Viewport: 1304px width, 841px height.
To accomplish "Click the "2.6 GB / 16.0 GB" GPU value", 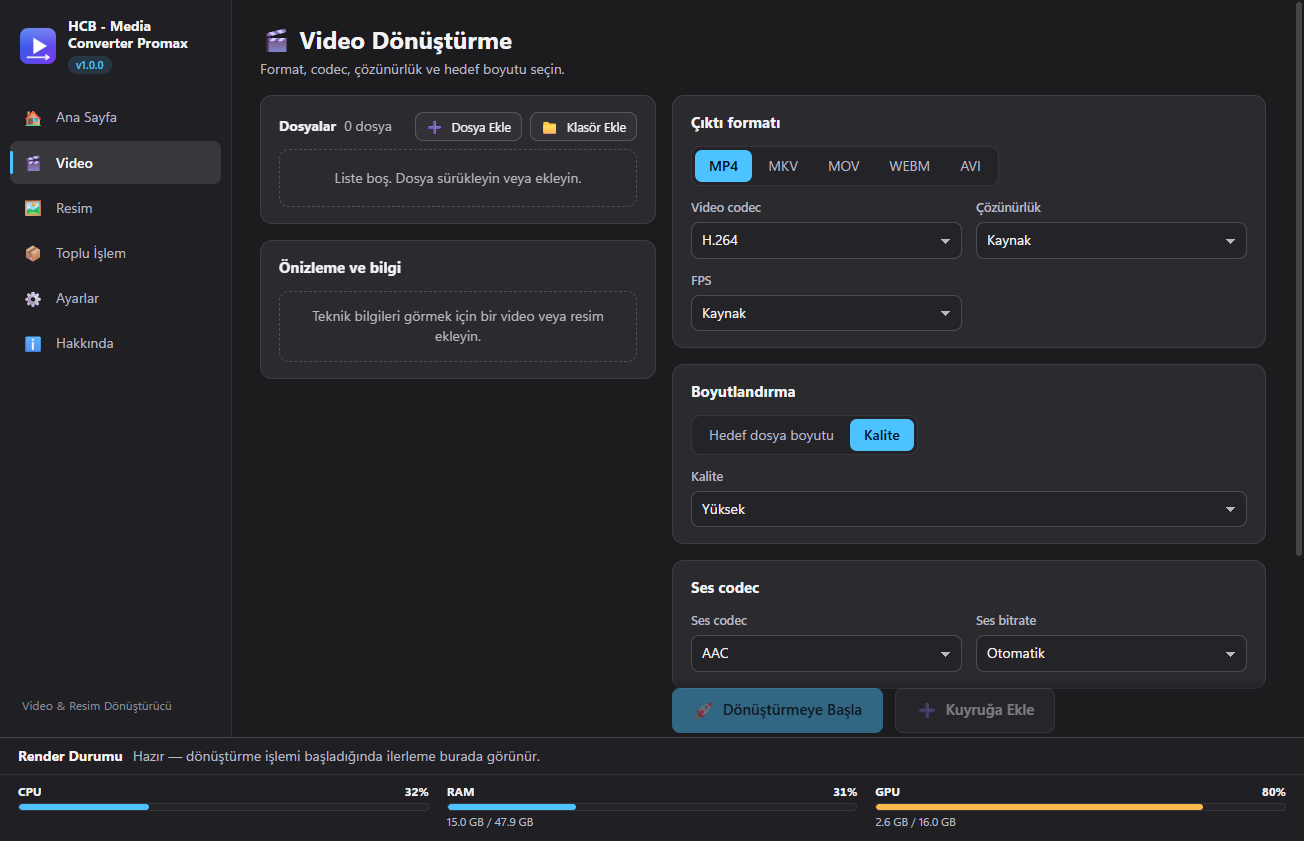I will tap(915, 823).
